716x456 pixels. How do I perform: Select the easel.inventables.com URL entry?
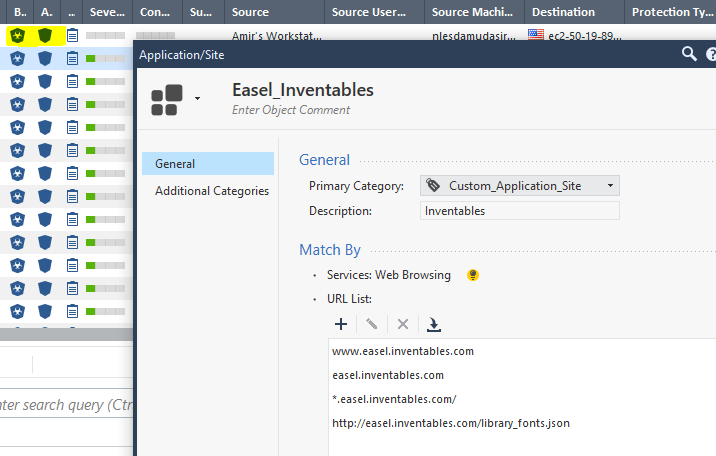(x=388, y=375)
